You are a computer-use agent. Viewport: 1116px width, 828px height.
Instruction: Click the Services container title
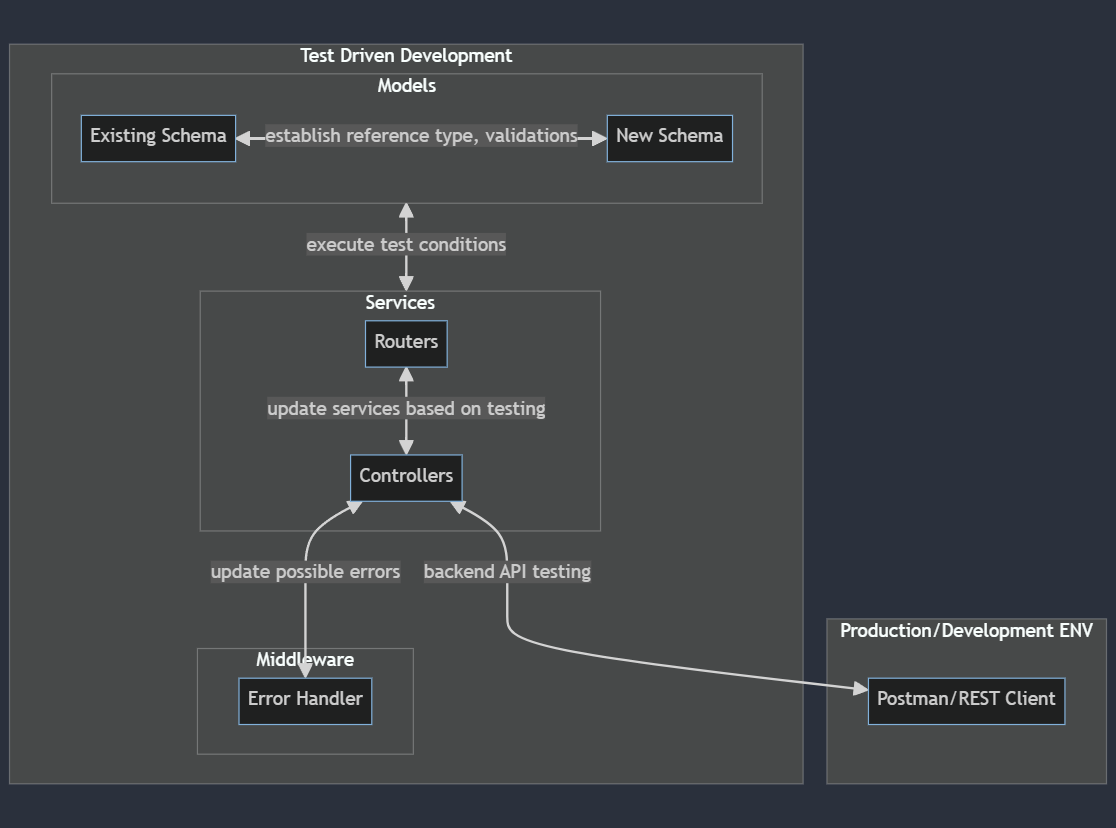coord(400,303)
